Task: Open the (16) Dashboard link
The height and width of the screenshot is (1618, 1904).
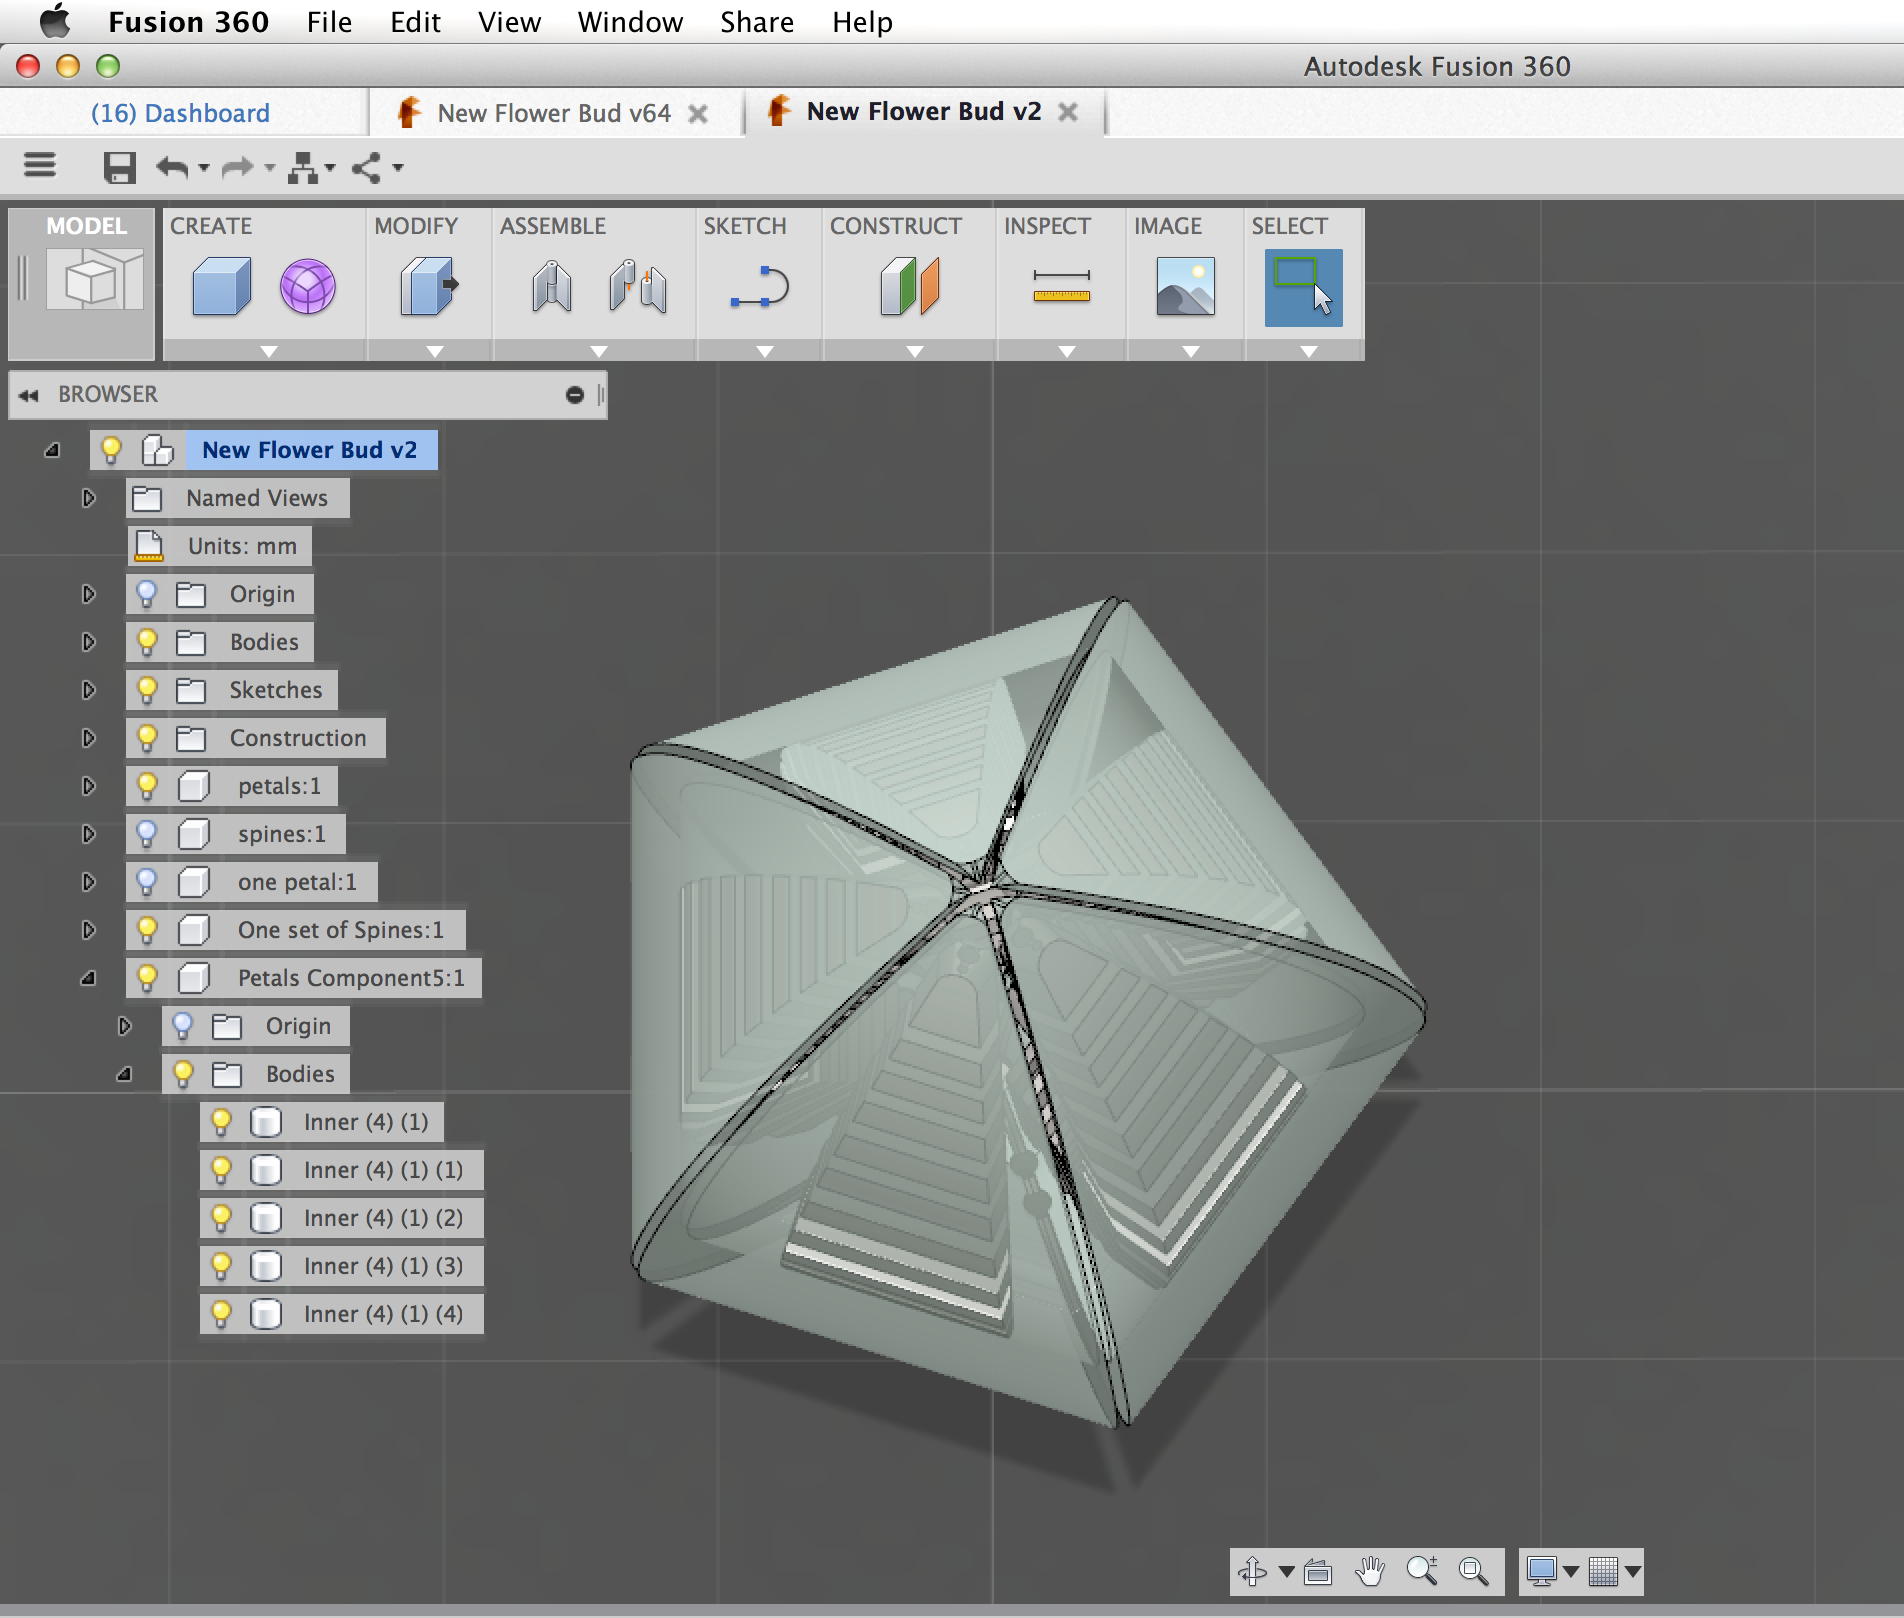Action: (180, 113)
